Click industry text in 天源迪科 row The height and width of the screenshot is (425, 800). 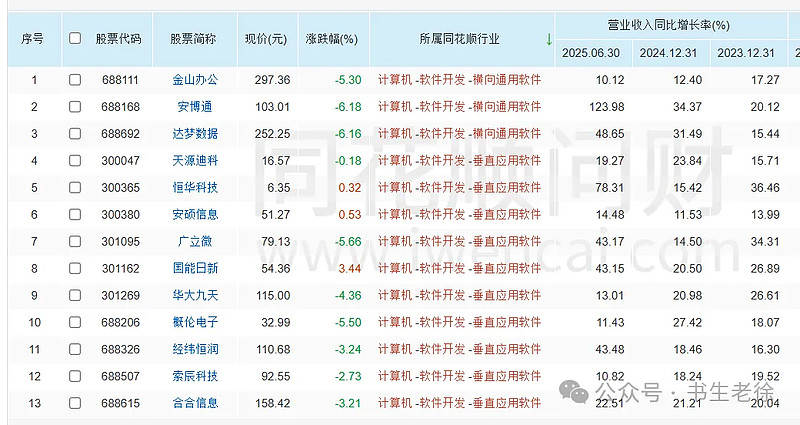tap(459, 161)
